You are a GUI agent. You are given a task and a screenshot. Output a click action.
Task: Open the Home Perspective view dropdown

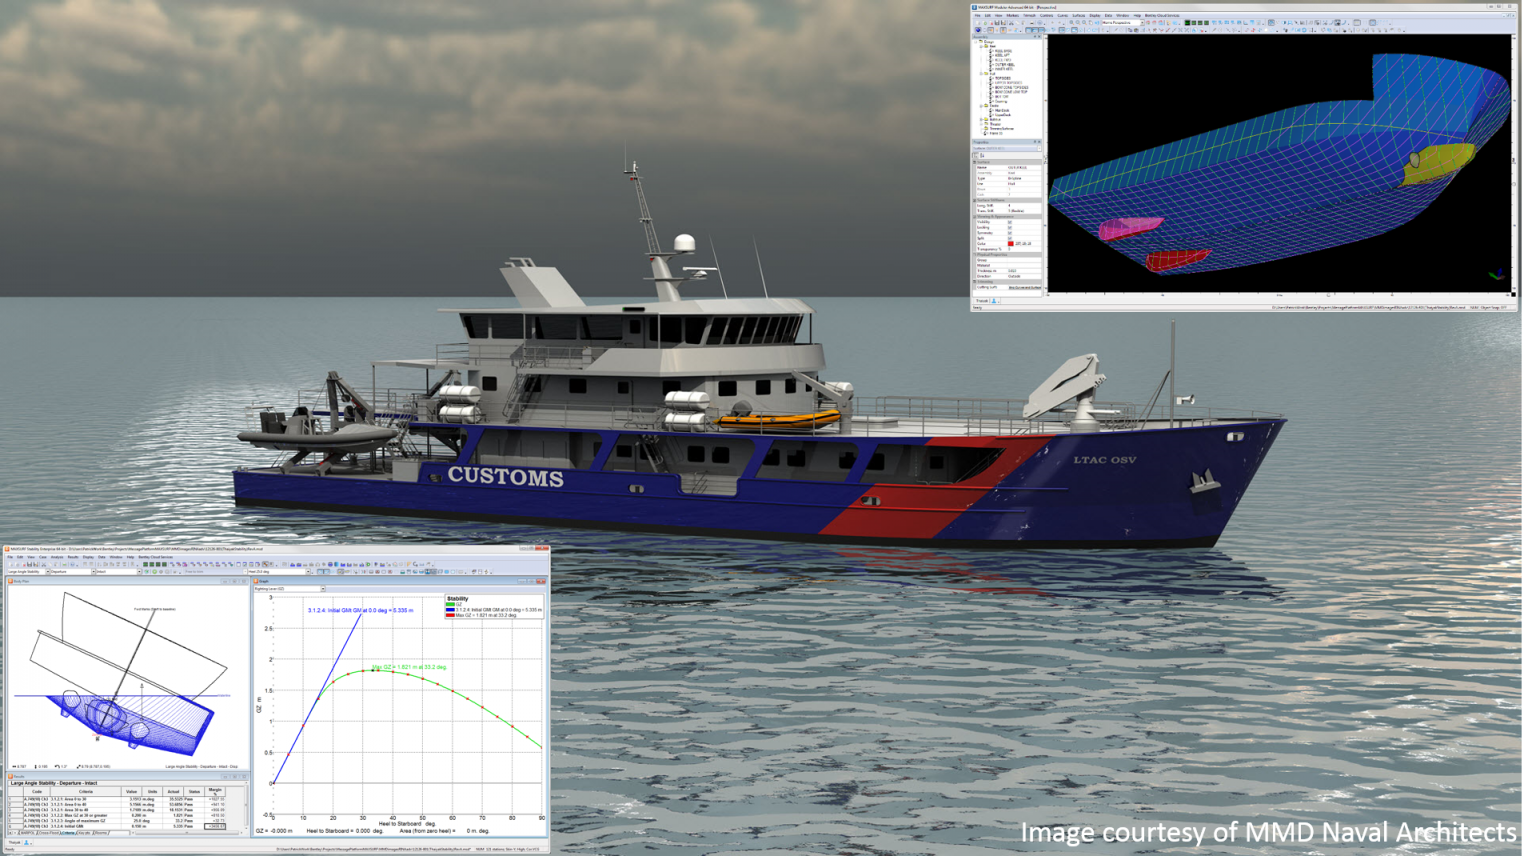(1141, 23)
